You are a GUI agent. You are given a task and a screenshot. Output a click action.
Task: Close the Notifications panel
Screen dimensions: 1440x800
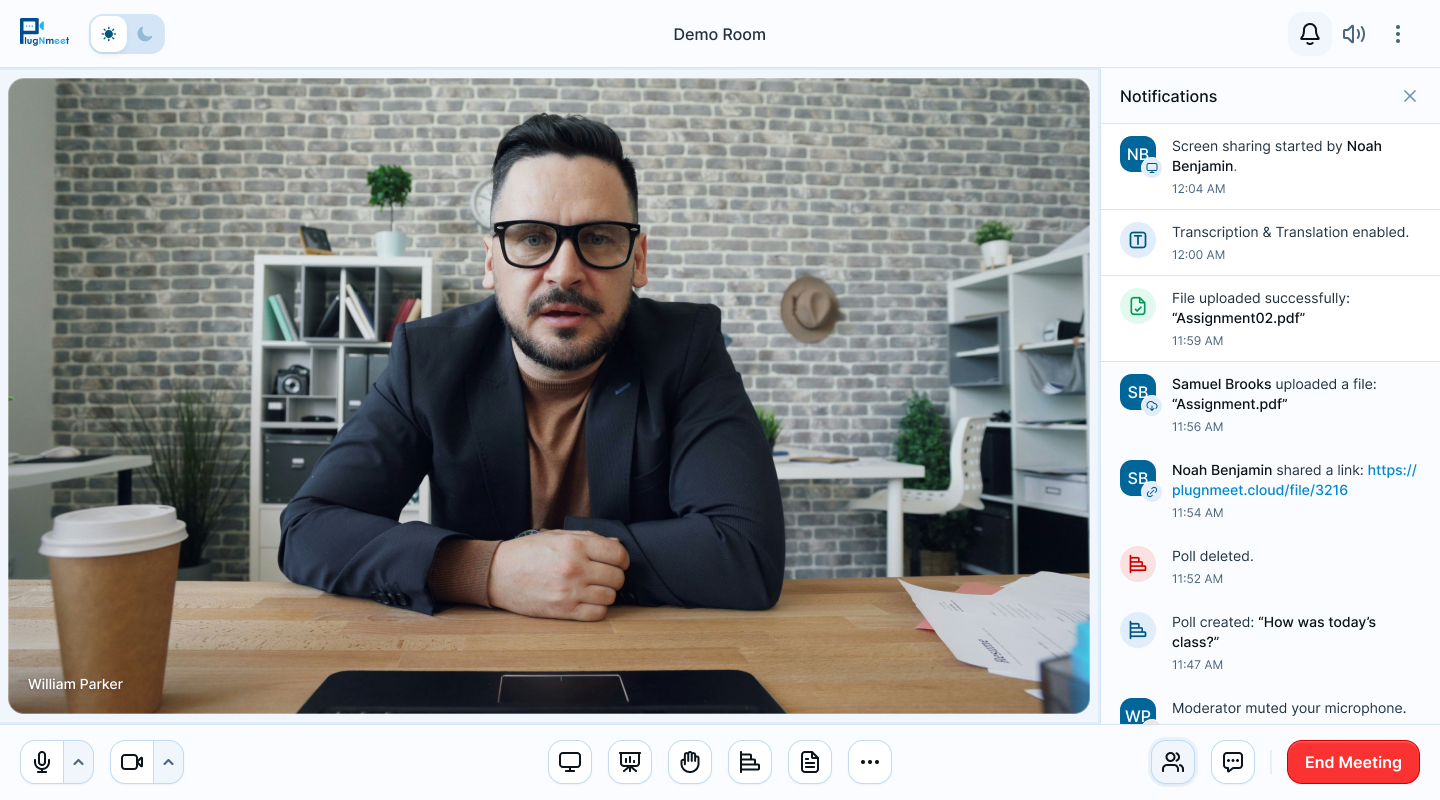pyautogui.click(x=1410, y=96)
